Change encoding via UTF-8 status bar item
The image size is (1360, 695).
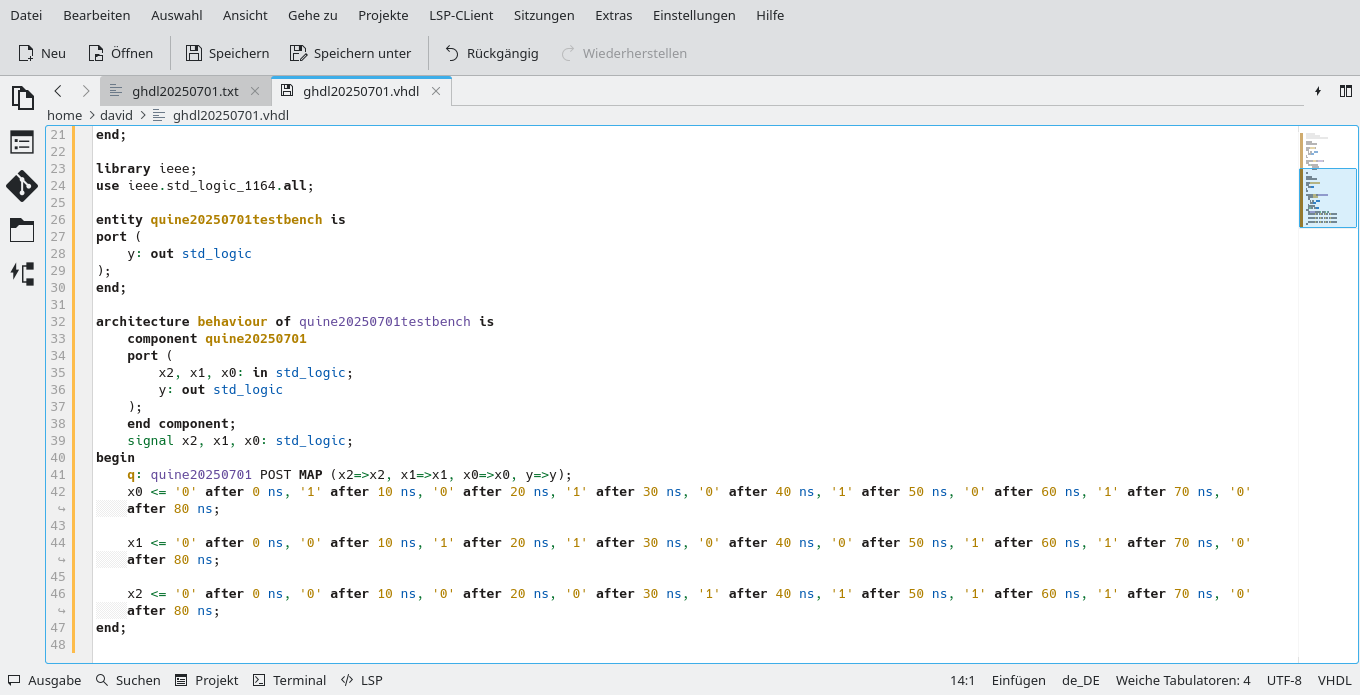[x=1283, y=680]
